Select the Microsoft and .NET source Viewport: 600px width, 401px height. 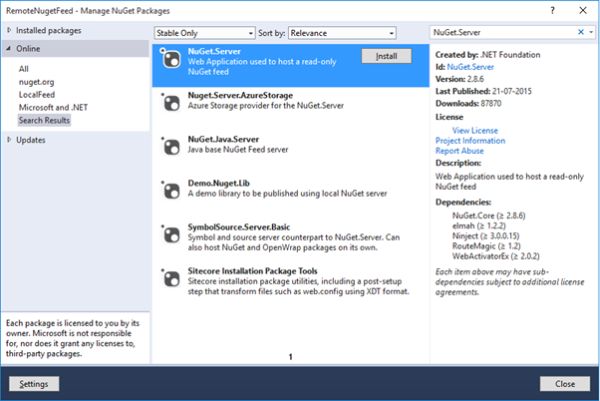[53, 108]
